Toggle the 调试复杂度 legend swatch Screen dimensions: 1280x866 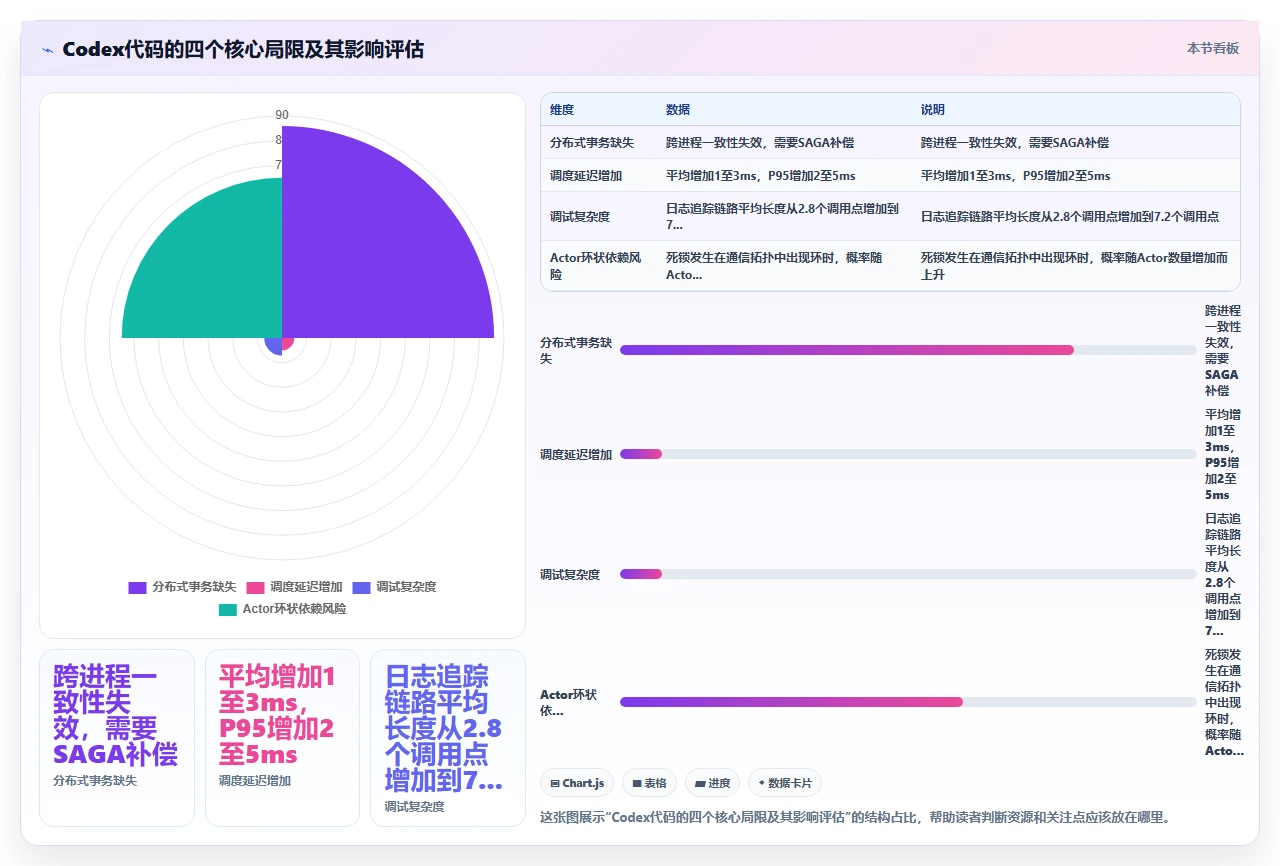(362, 587)
